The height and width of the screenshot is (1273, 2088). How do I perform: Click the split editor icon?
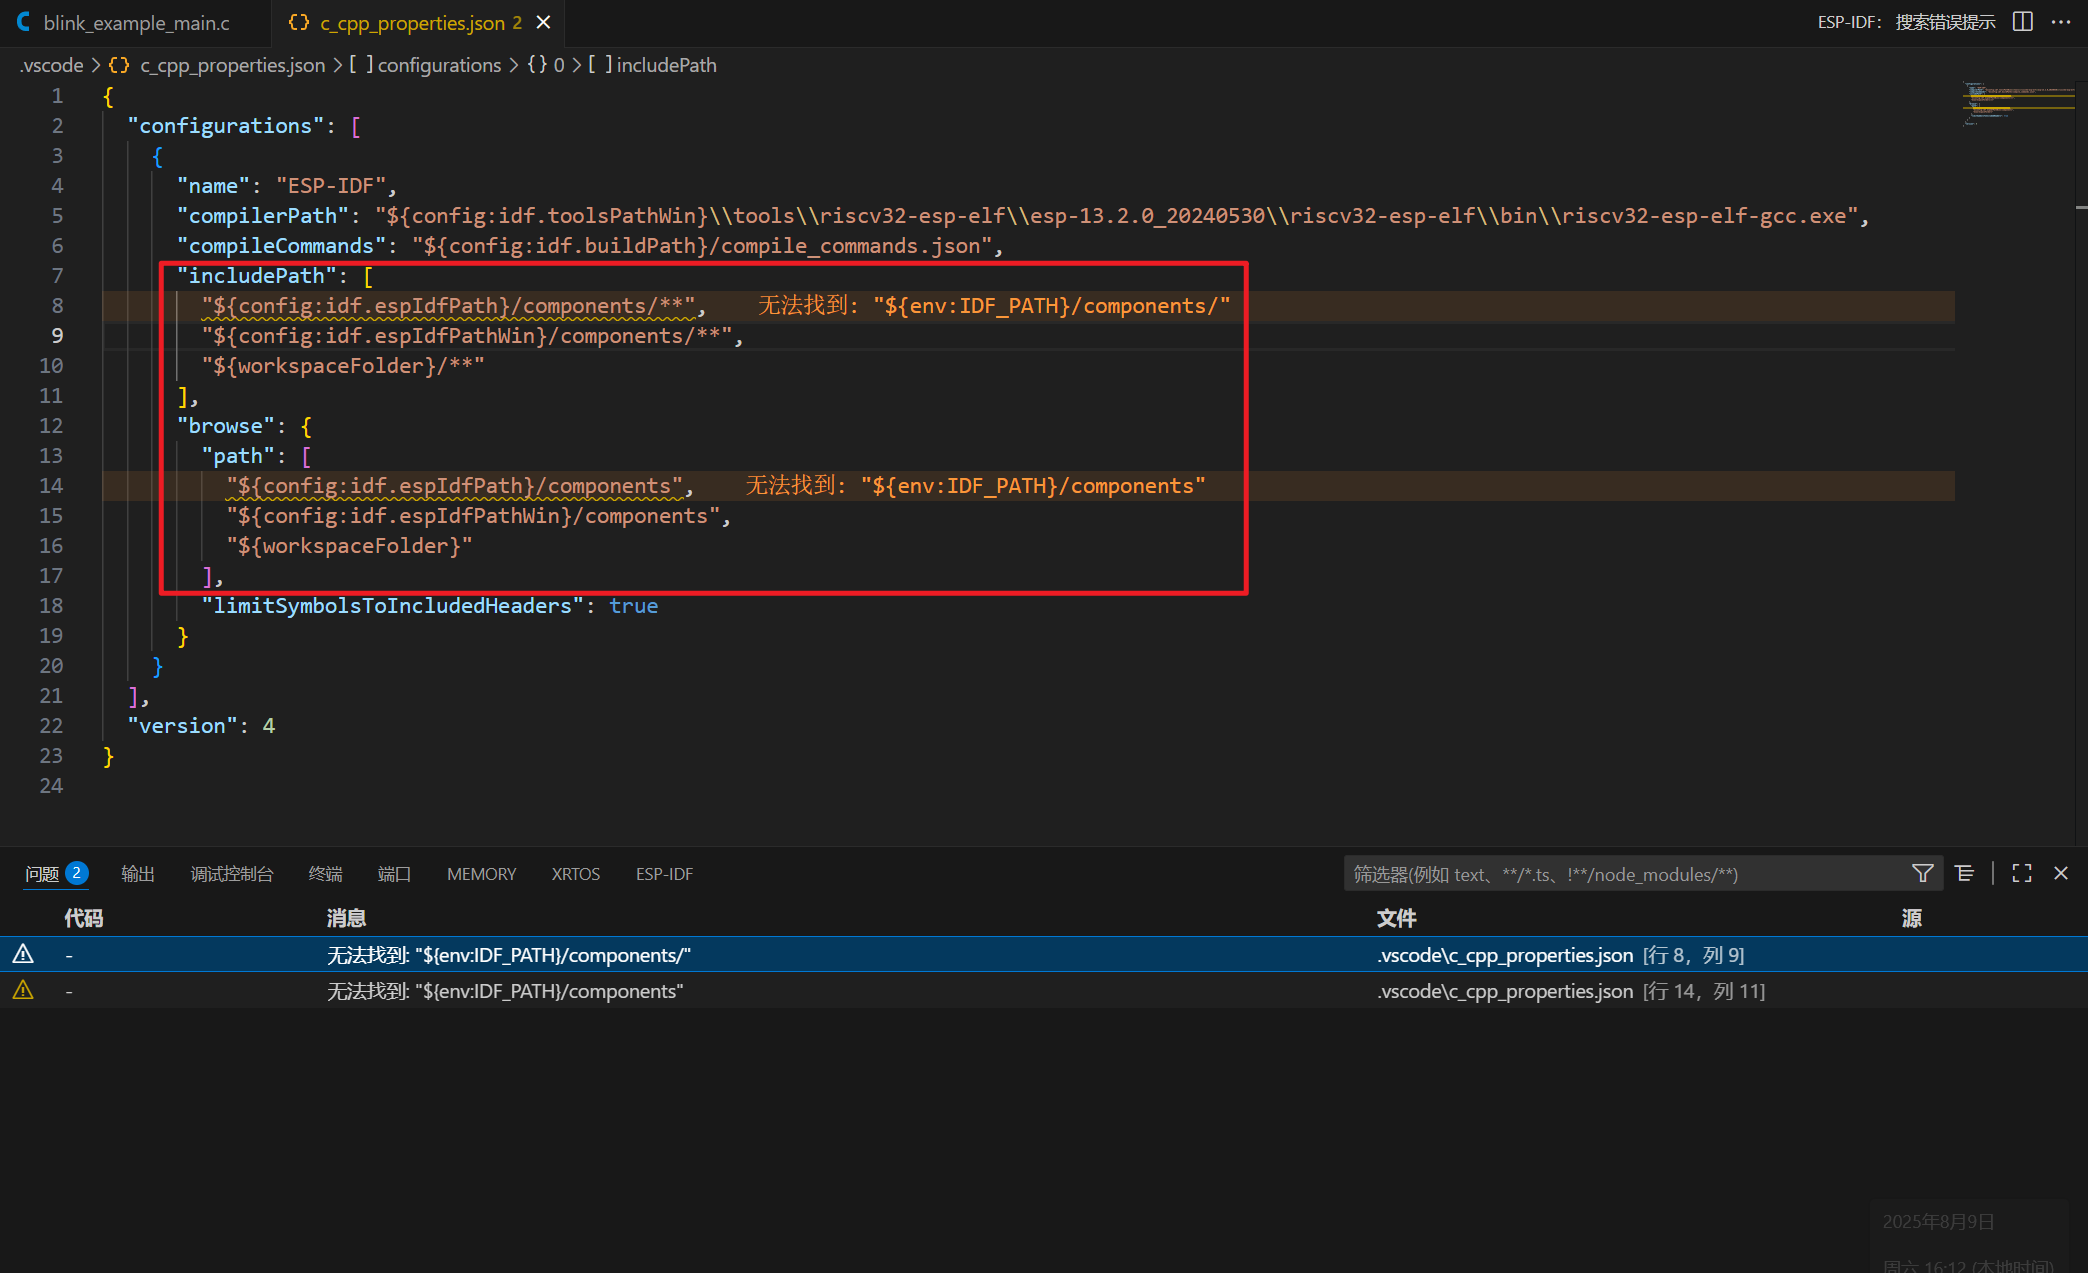(2022, 22)
